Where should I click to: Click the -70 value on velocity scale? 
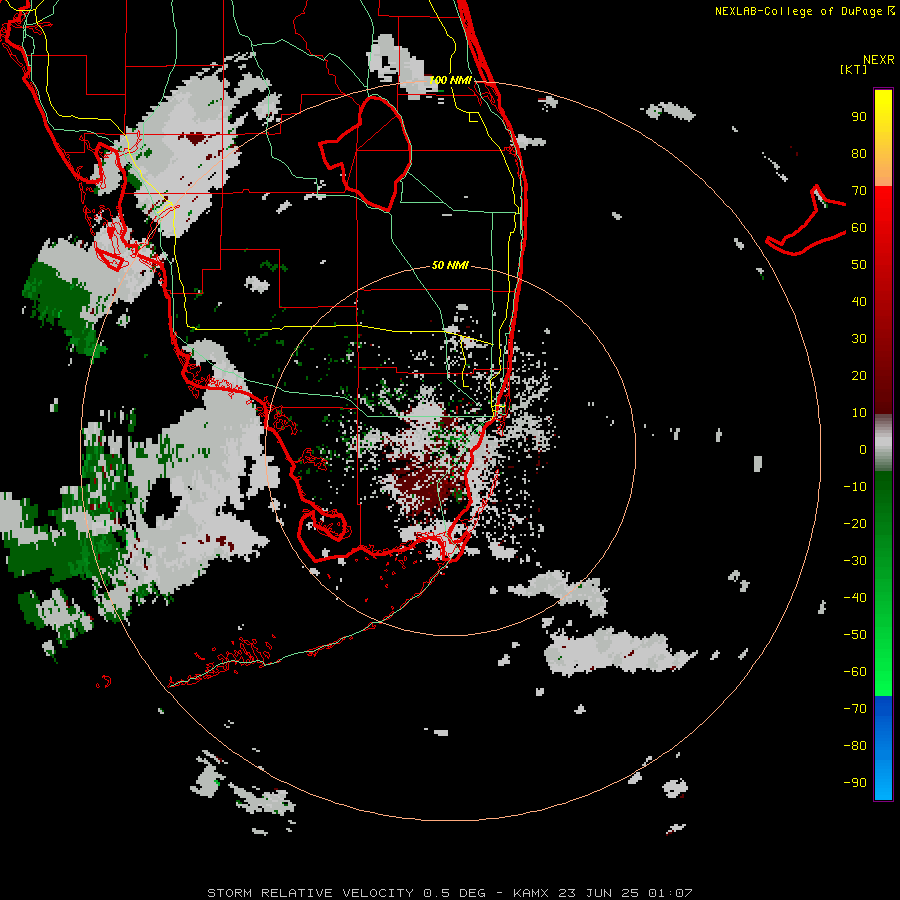(855, 709)
